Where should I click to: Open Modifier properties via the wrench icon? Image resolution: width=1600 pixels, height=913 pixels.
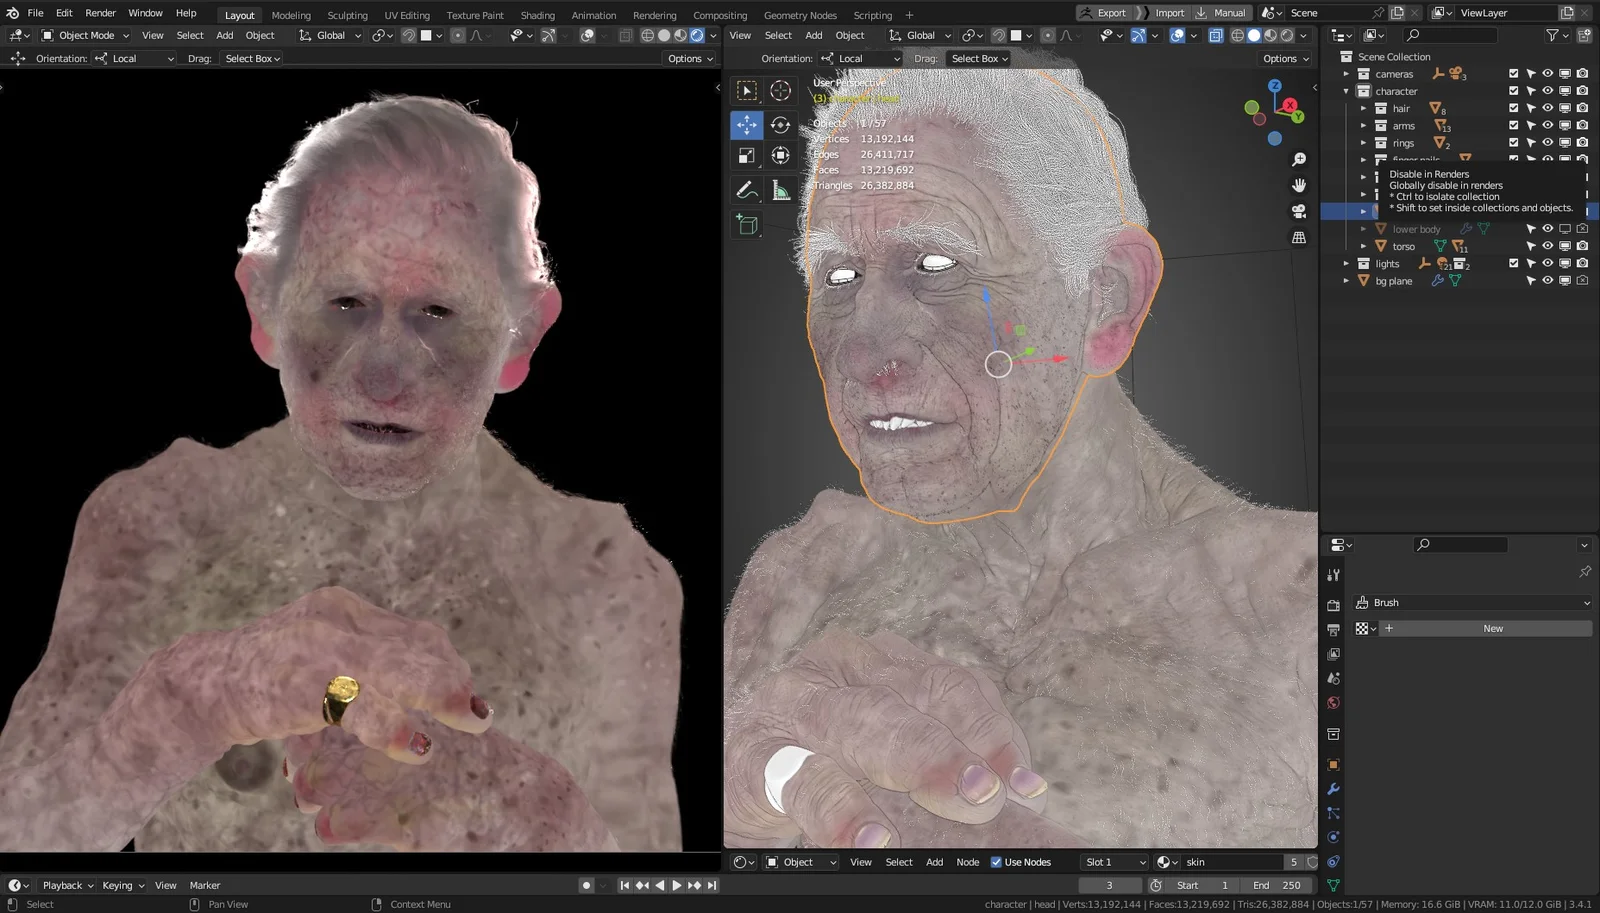1334,789
